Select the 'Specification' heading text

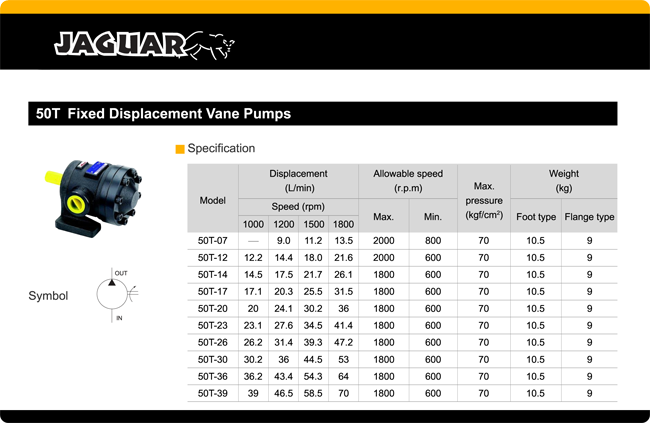[221, 148]
